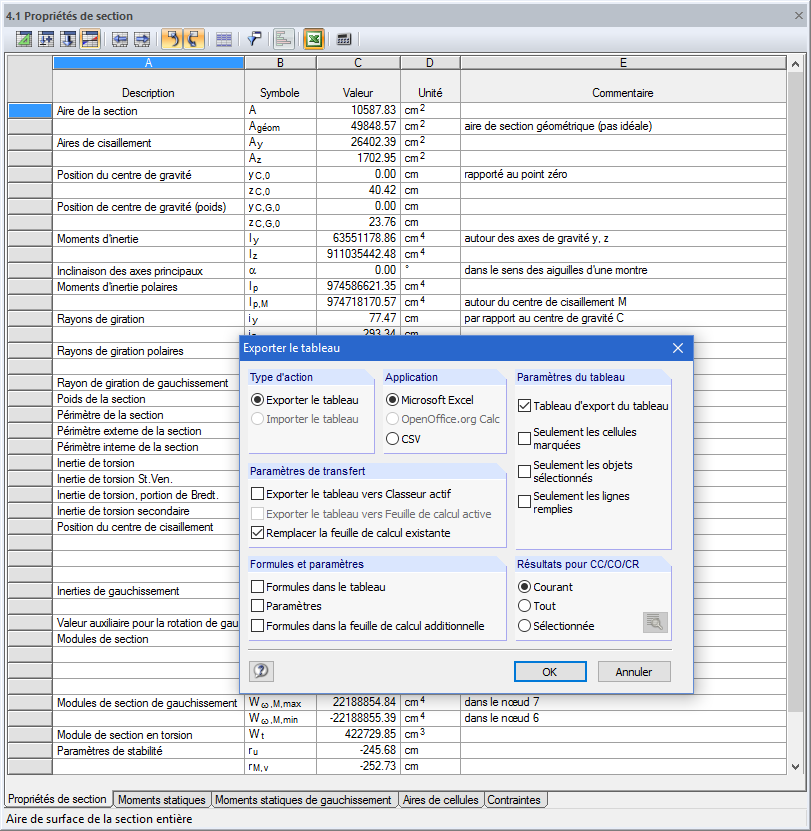Viewport: 811px width, 831px height.
Task: Select the Microsoft Excel export icon in toolbar
Action: pos(313,39)
